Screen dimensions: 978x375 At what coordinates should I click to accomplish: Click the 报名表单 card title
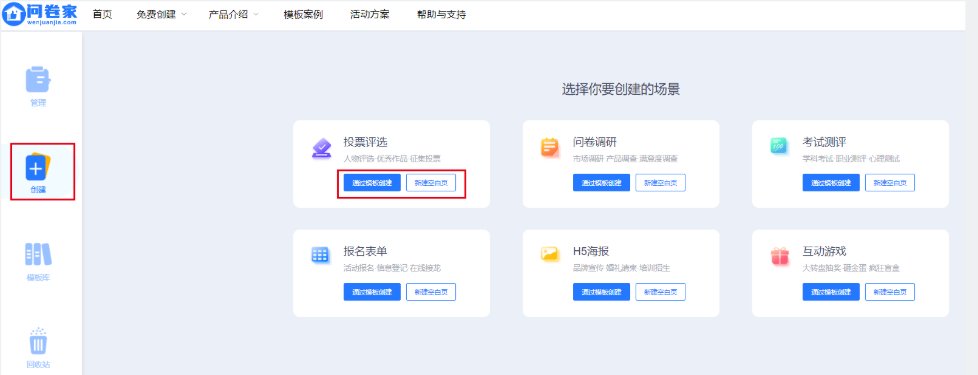pos(366,251)
